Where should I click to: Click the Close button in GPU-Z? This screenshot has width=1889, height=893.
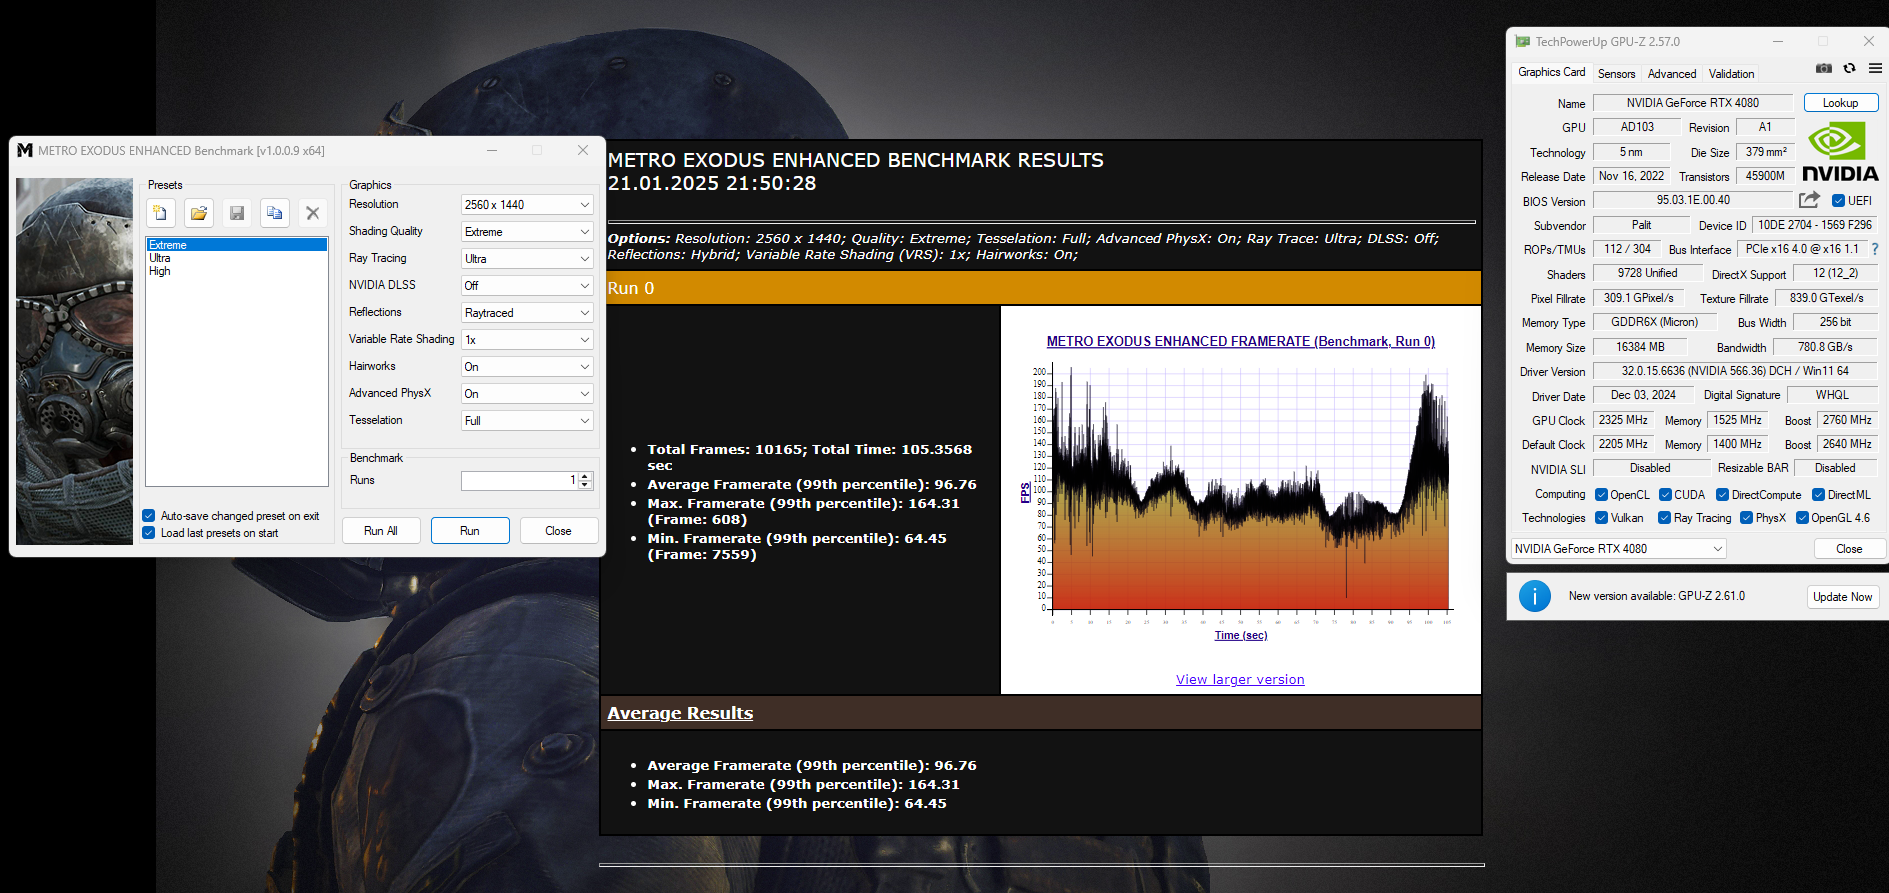coord(1849,549)
